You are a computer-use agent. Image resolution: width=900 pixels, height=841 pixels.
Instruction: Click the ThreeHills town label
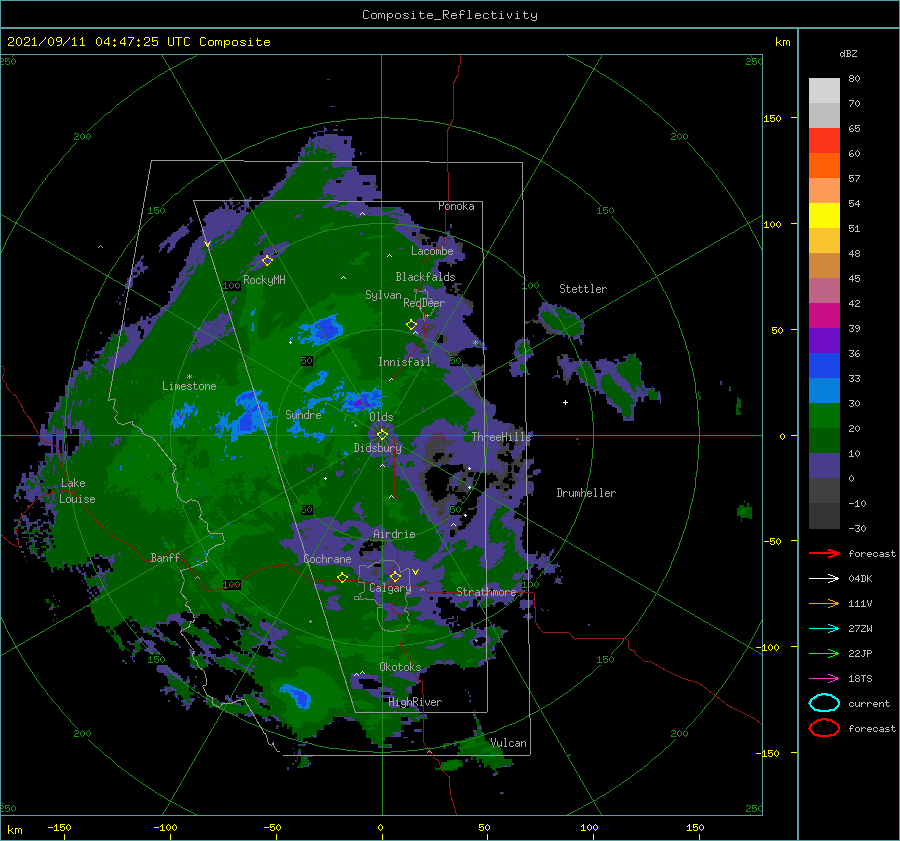click(x=501, y=437)
